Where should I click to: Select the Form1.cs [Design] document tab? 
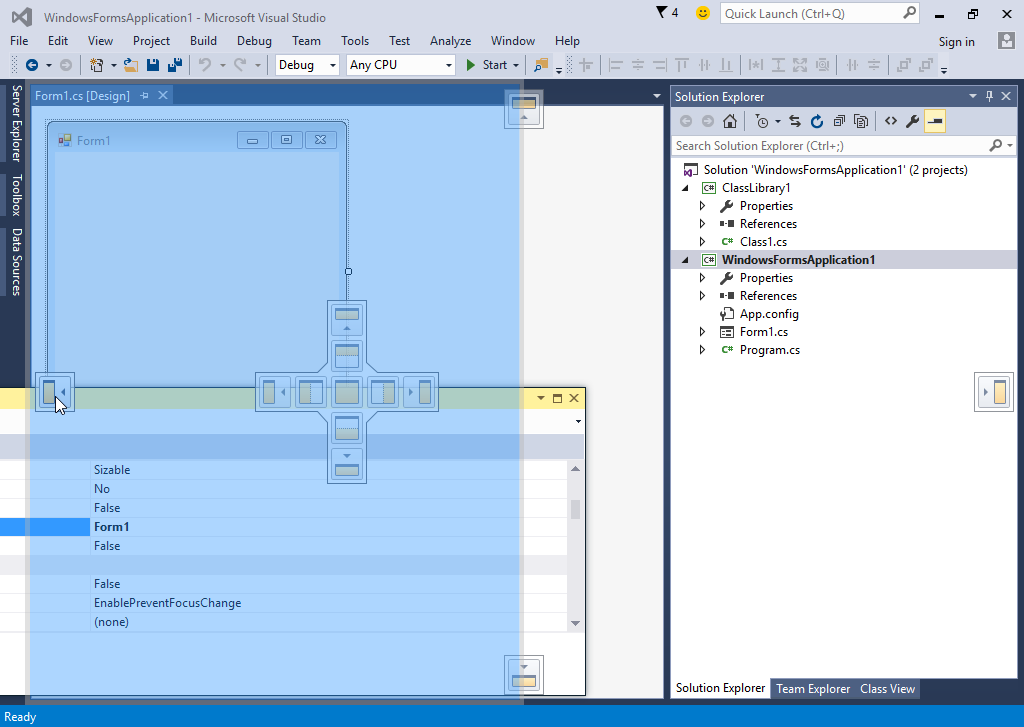[82, 95]
